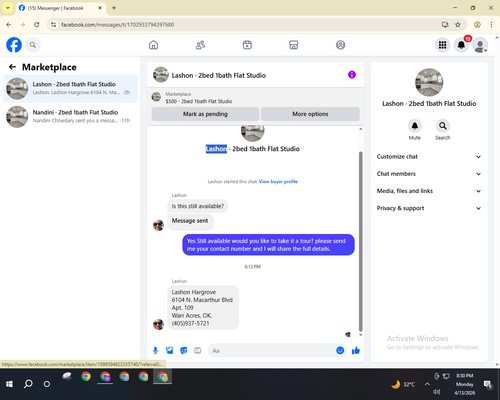
Task: Bookmark this page with the star icon
Action: [x=458, y=24]
